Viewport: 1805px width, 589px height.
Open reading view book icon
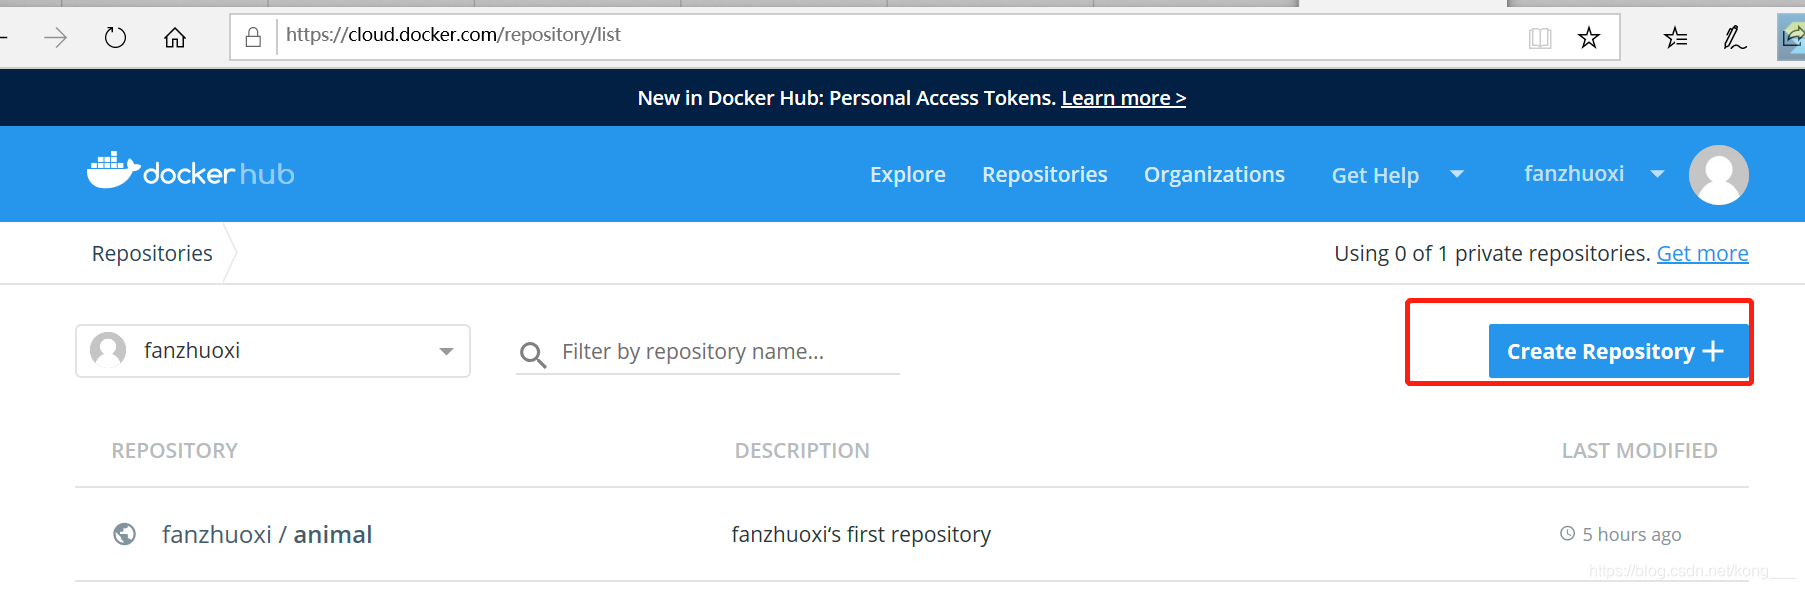tap(1540, 38)
